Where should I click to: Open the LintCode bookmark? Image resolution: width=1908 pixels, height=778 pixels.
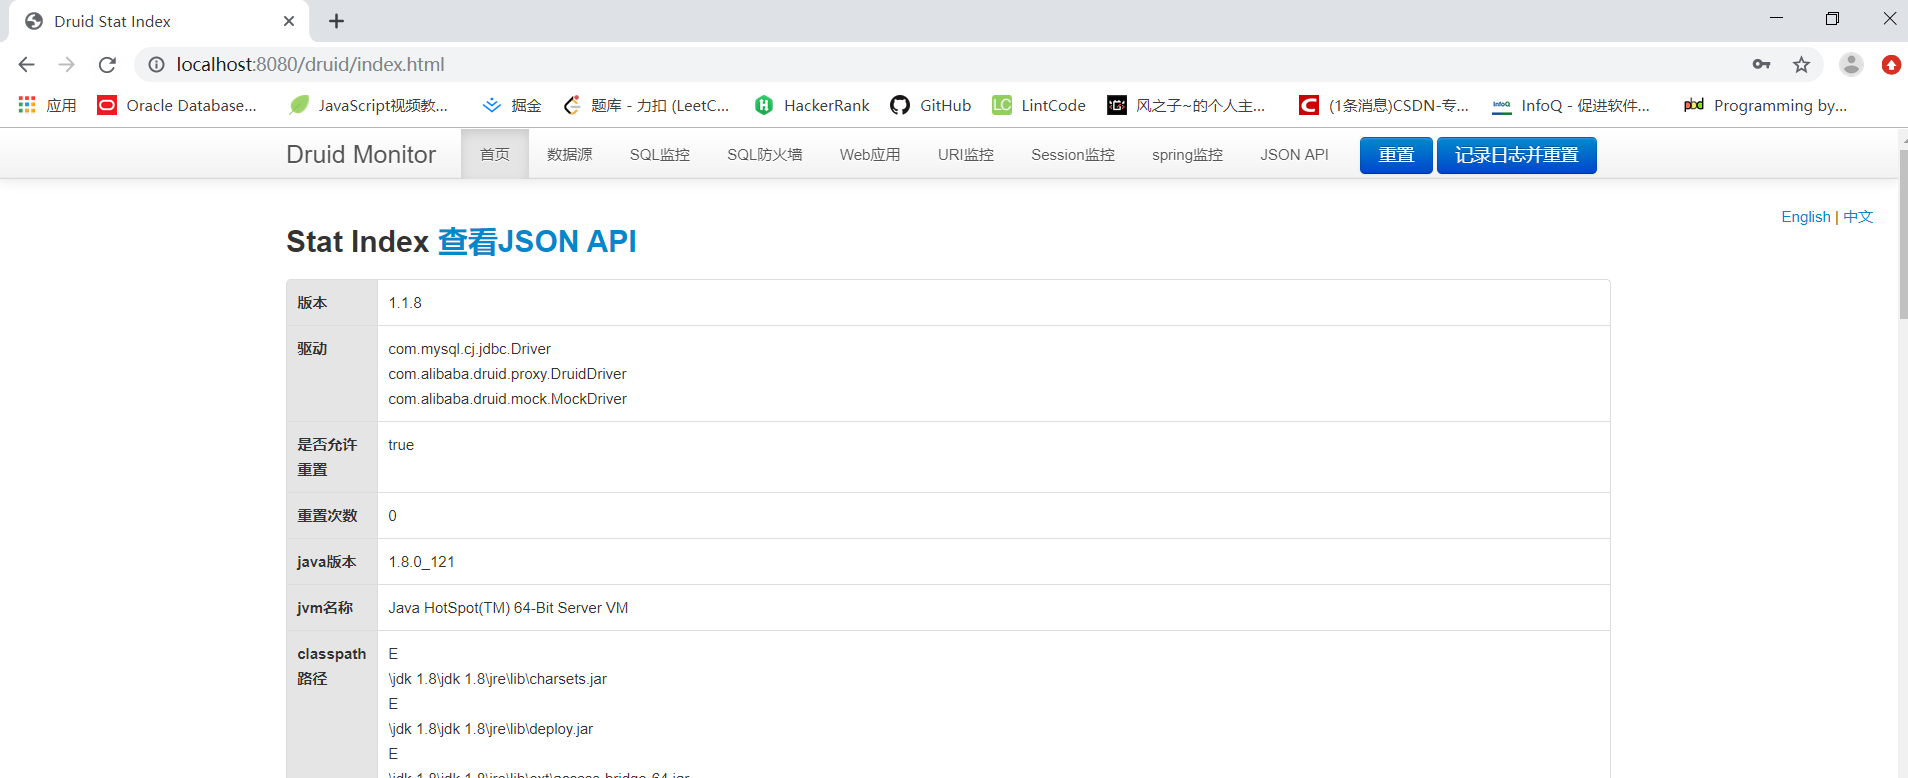coord(1039,105)
